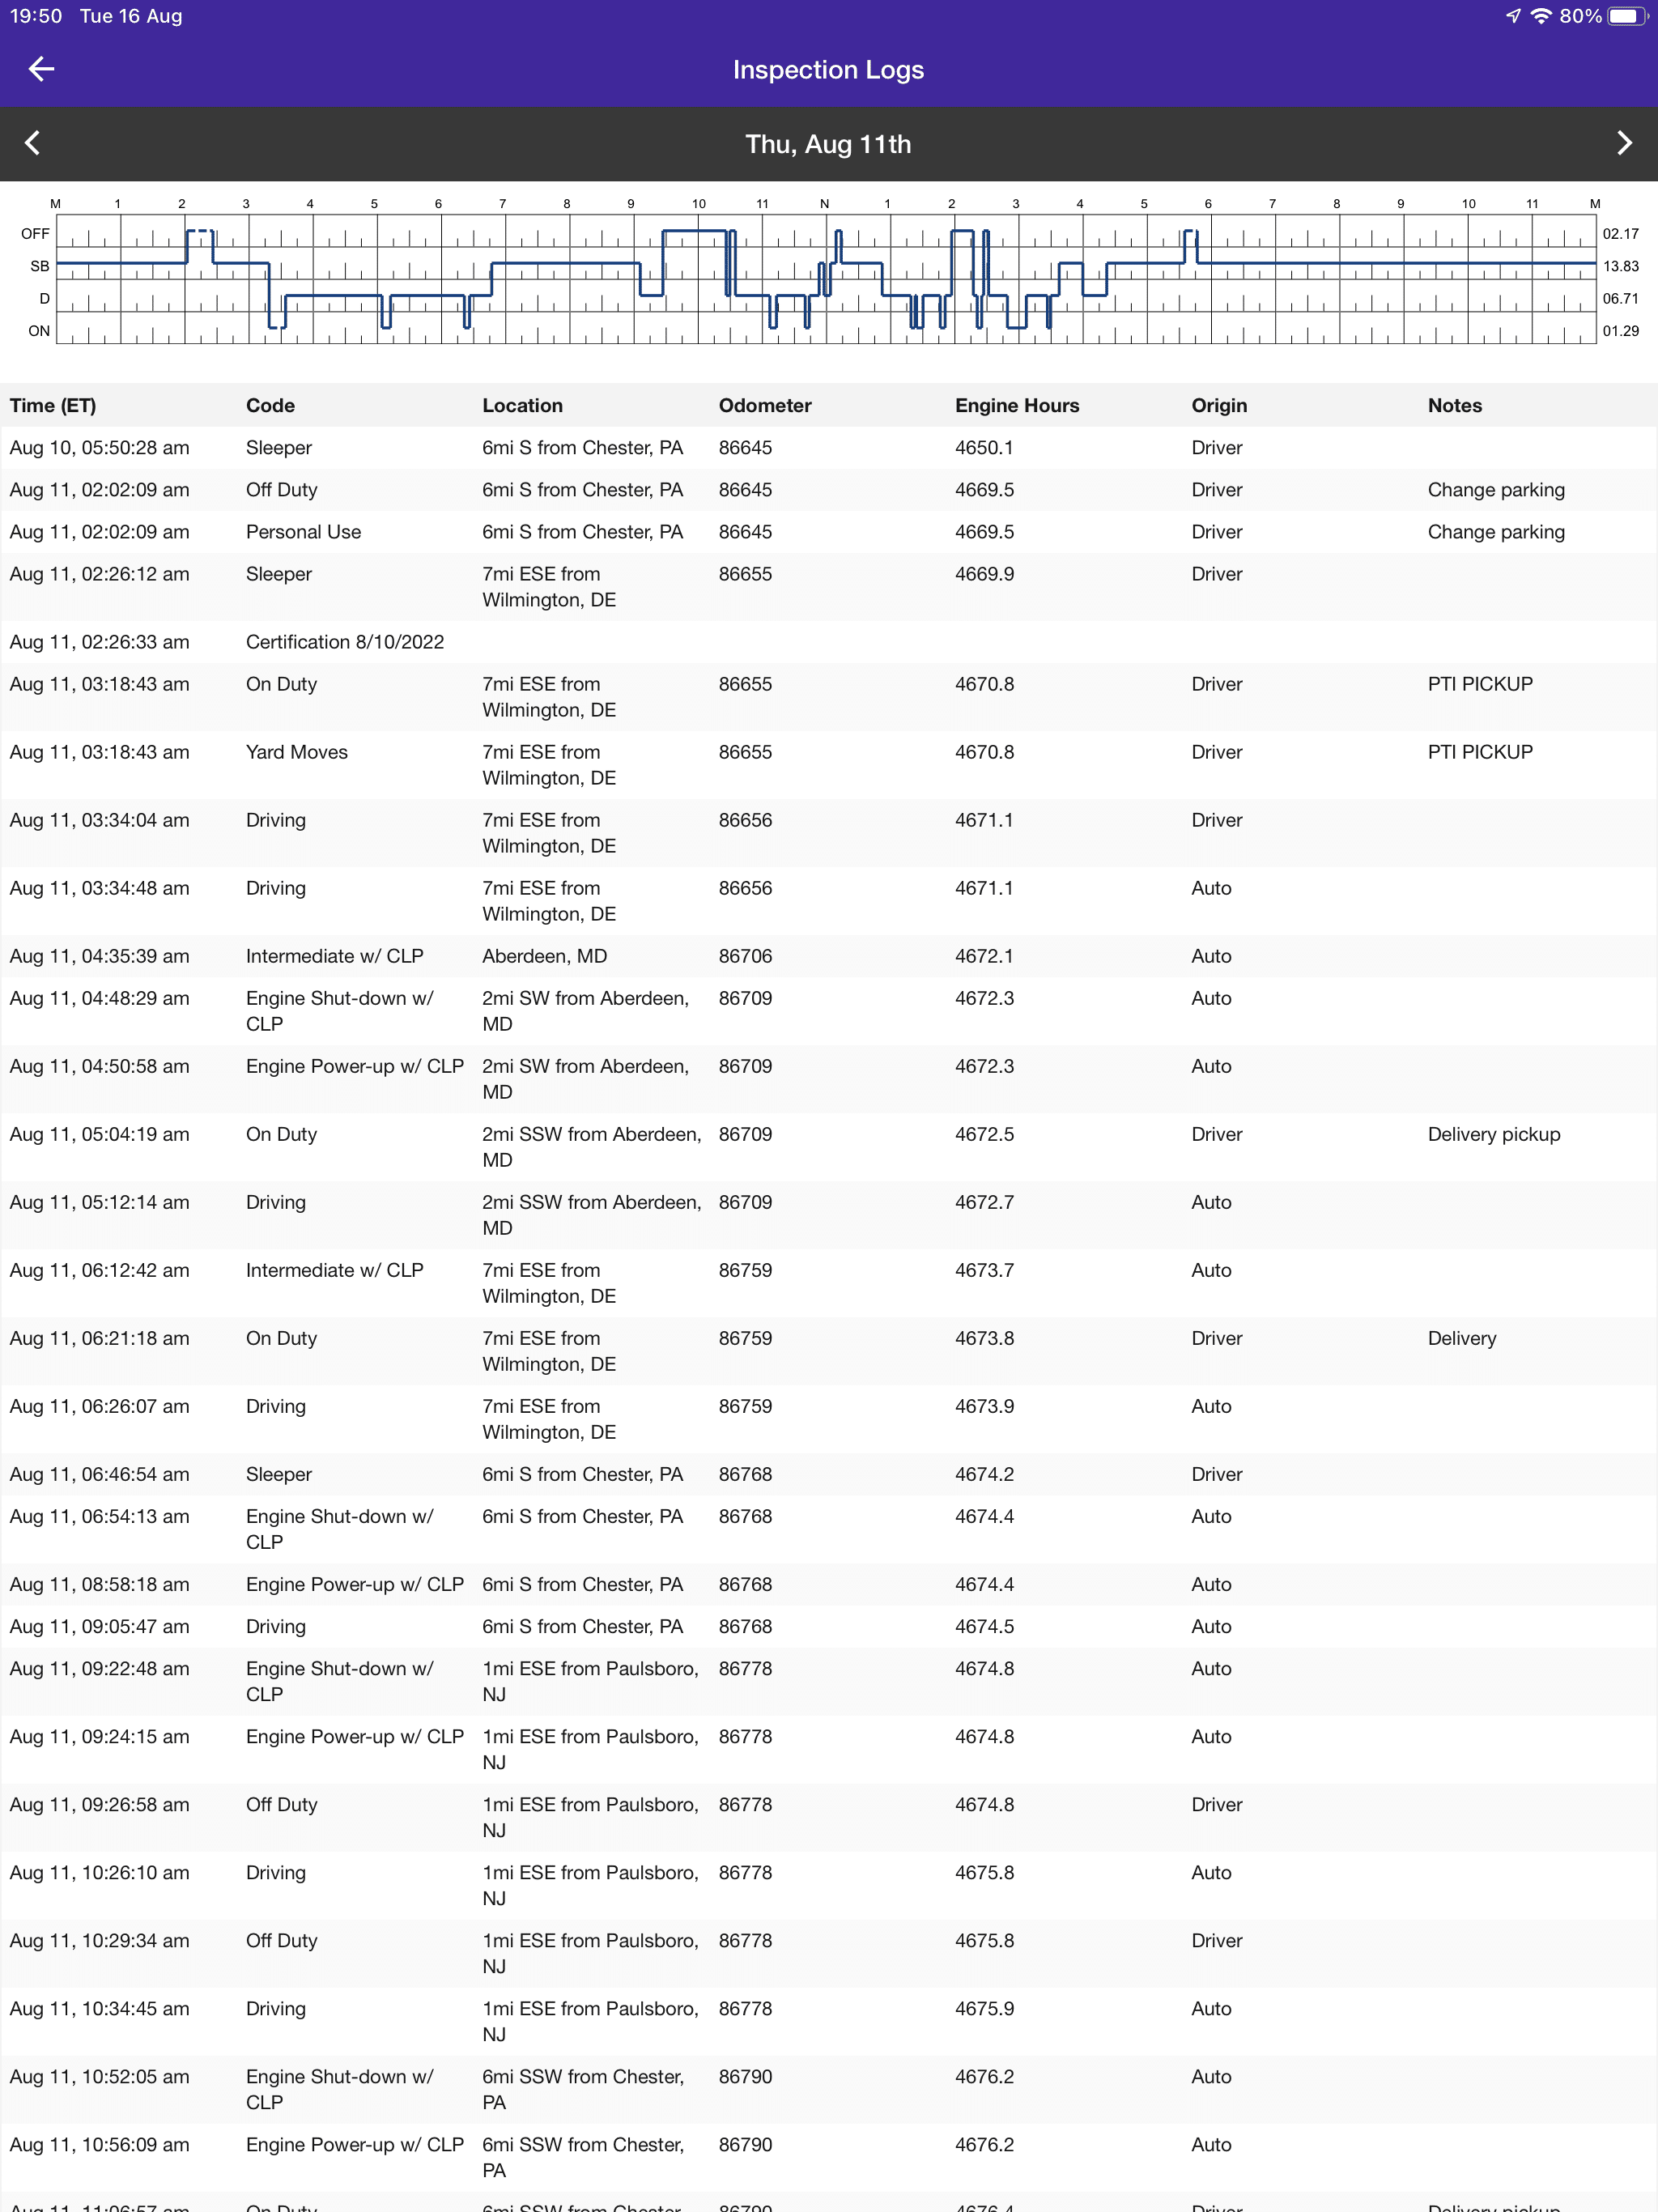Click the back arrow to leave Inspection Logs
This screenshot has width=1658, height=2212.
(41, 69)
